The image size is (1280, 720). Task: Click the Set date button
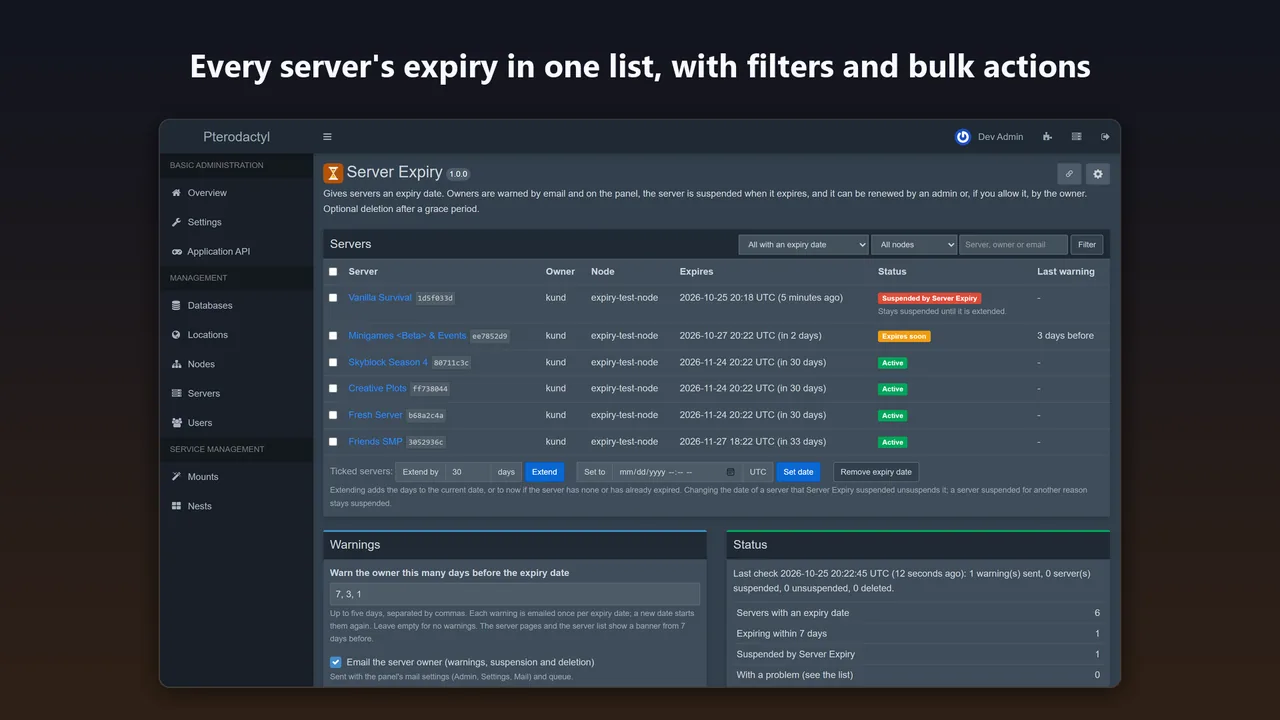pyautogui.click(x=798, y=472)
